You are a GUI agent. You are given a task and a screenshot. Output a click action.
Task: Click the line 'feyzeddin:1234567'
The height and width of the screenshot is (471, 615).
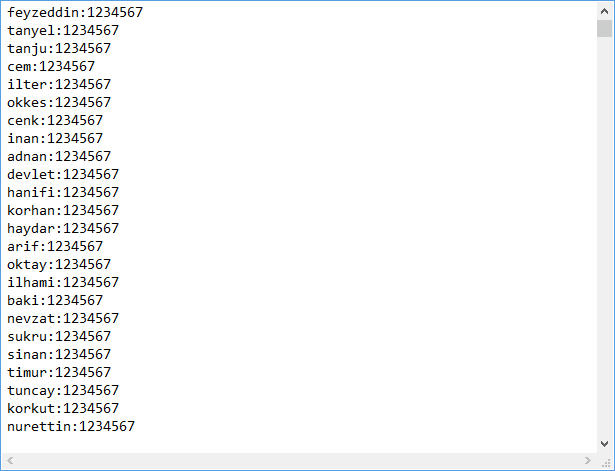[x=75, y=13]
